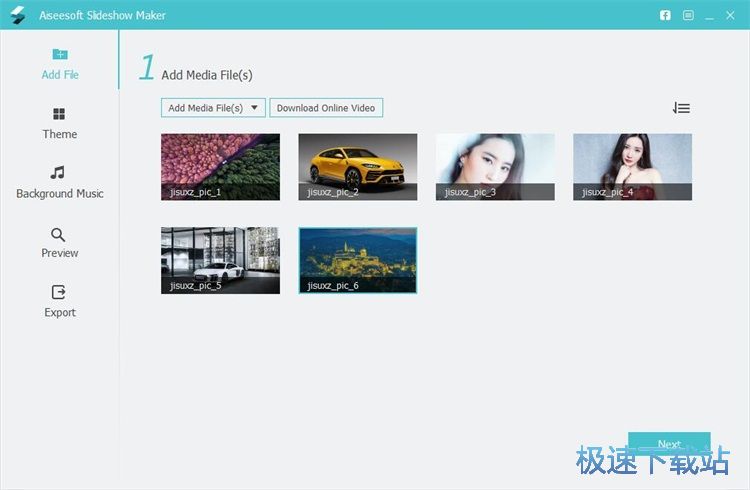Open the Export step

(x=59, y=301)
